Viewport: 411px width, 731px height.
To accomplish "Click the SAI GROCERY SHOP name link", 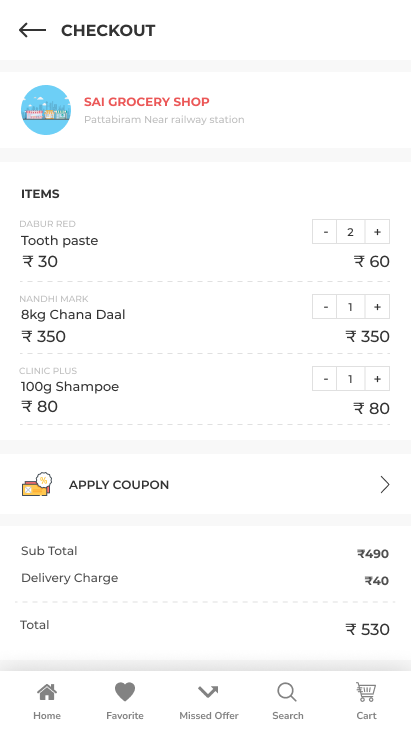I will tap(147, 102).
